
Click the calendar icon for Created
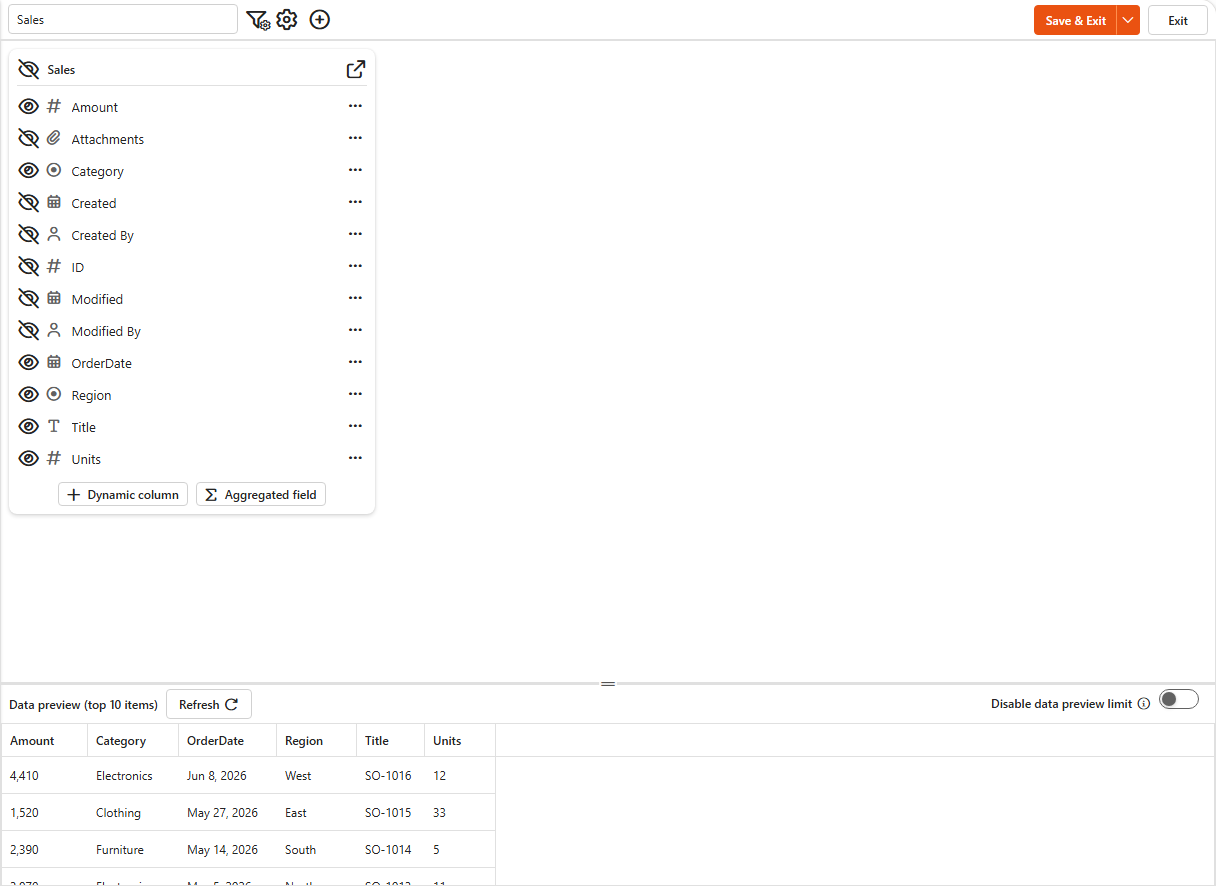point(54,202)
